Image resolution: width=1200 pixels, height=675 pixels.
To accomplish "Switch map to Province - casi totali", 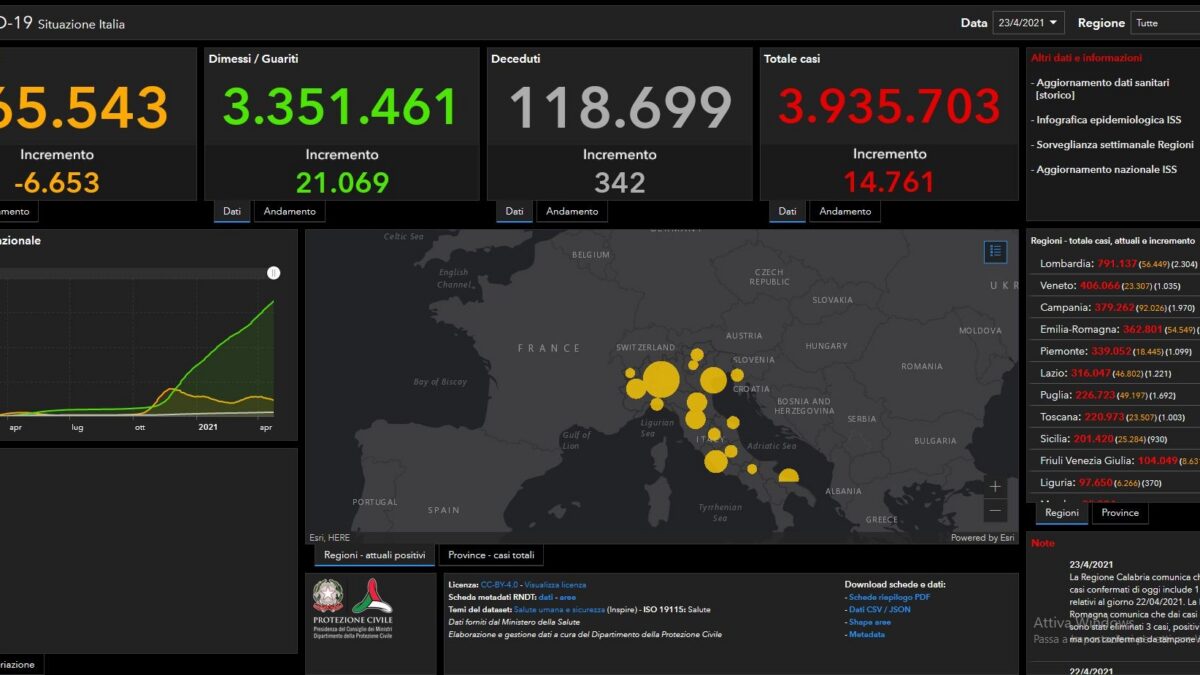I will pyautogui.click(x=491, y=555).
